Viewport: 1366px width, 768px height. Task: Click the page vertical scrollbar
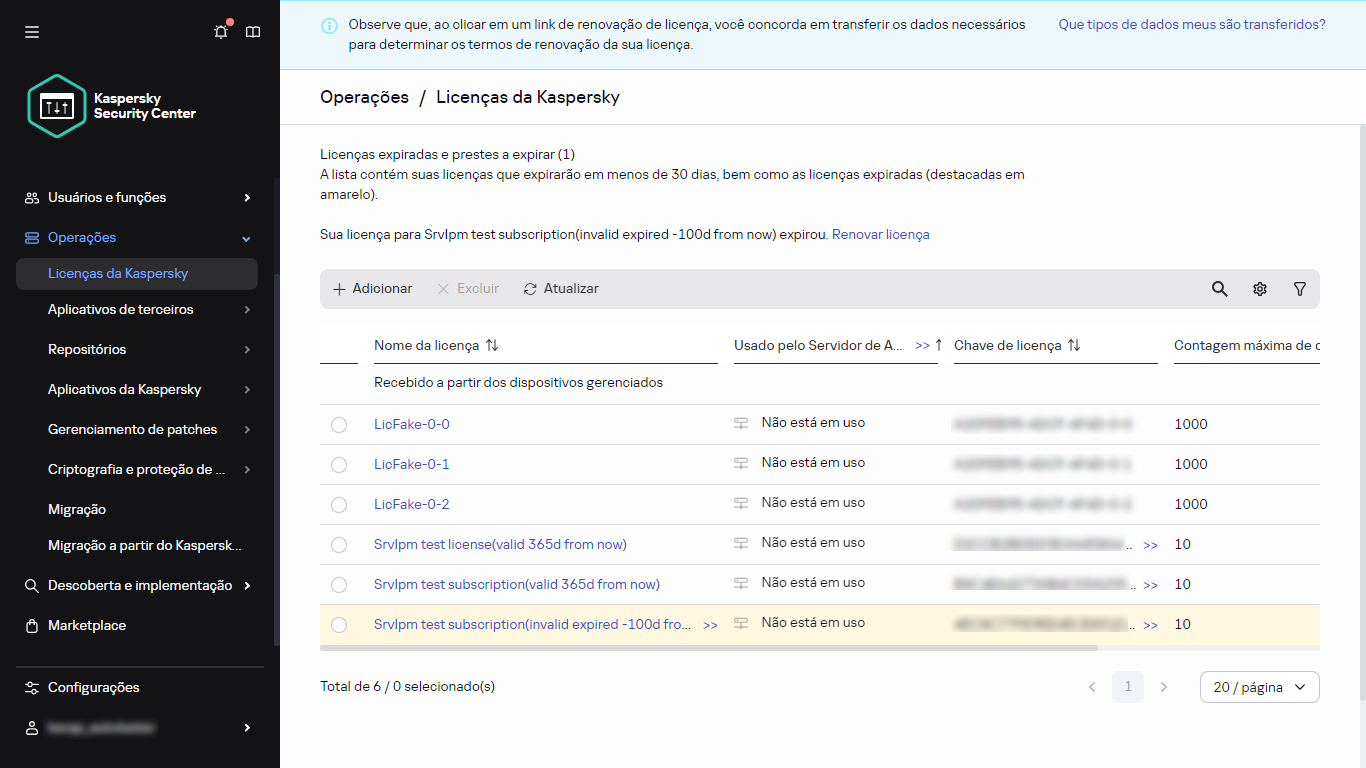pyautogui.click(x=1362, y=412)
